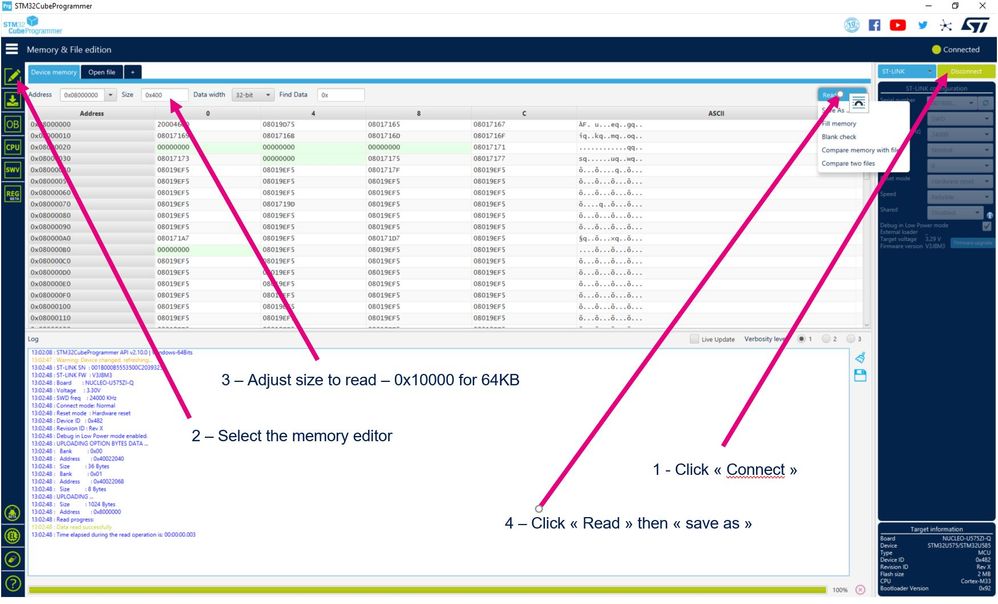
Task: Click cell 080171A7 in row 0x080000A0
Action: (173, 238)
